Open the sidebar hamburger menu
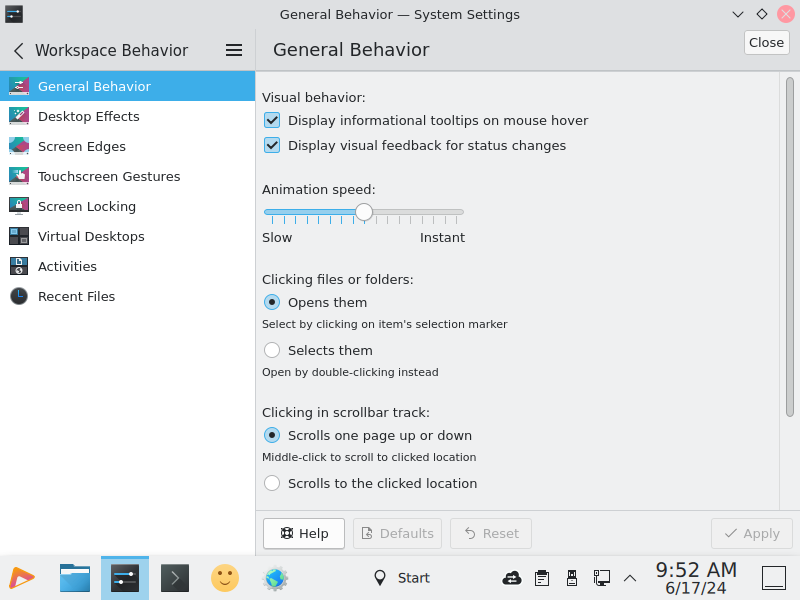 234,50
